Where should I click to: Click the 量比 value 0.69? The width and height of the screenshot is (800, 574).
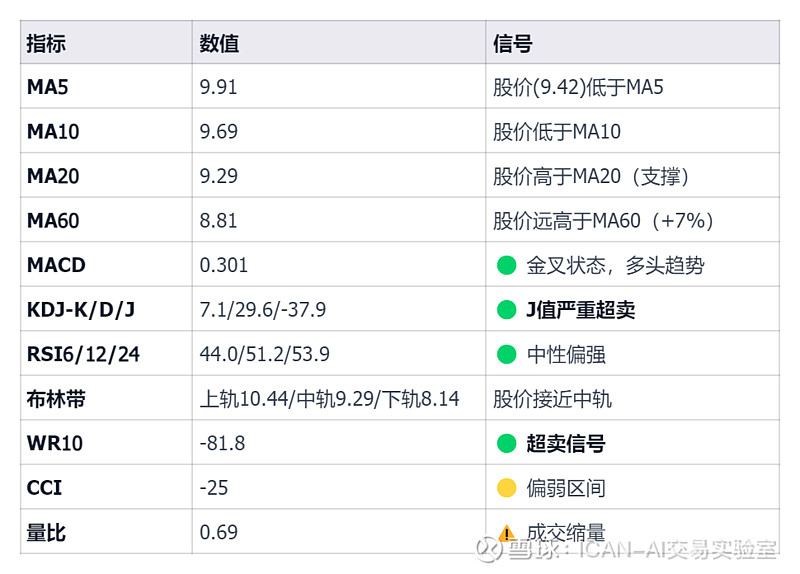(219, 533)
